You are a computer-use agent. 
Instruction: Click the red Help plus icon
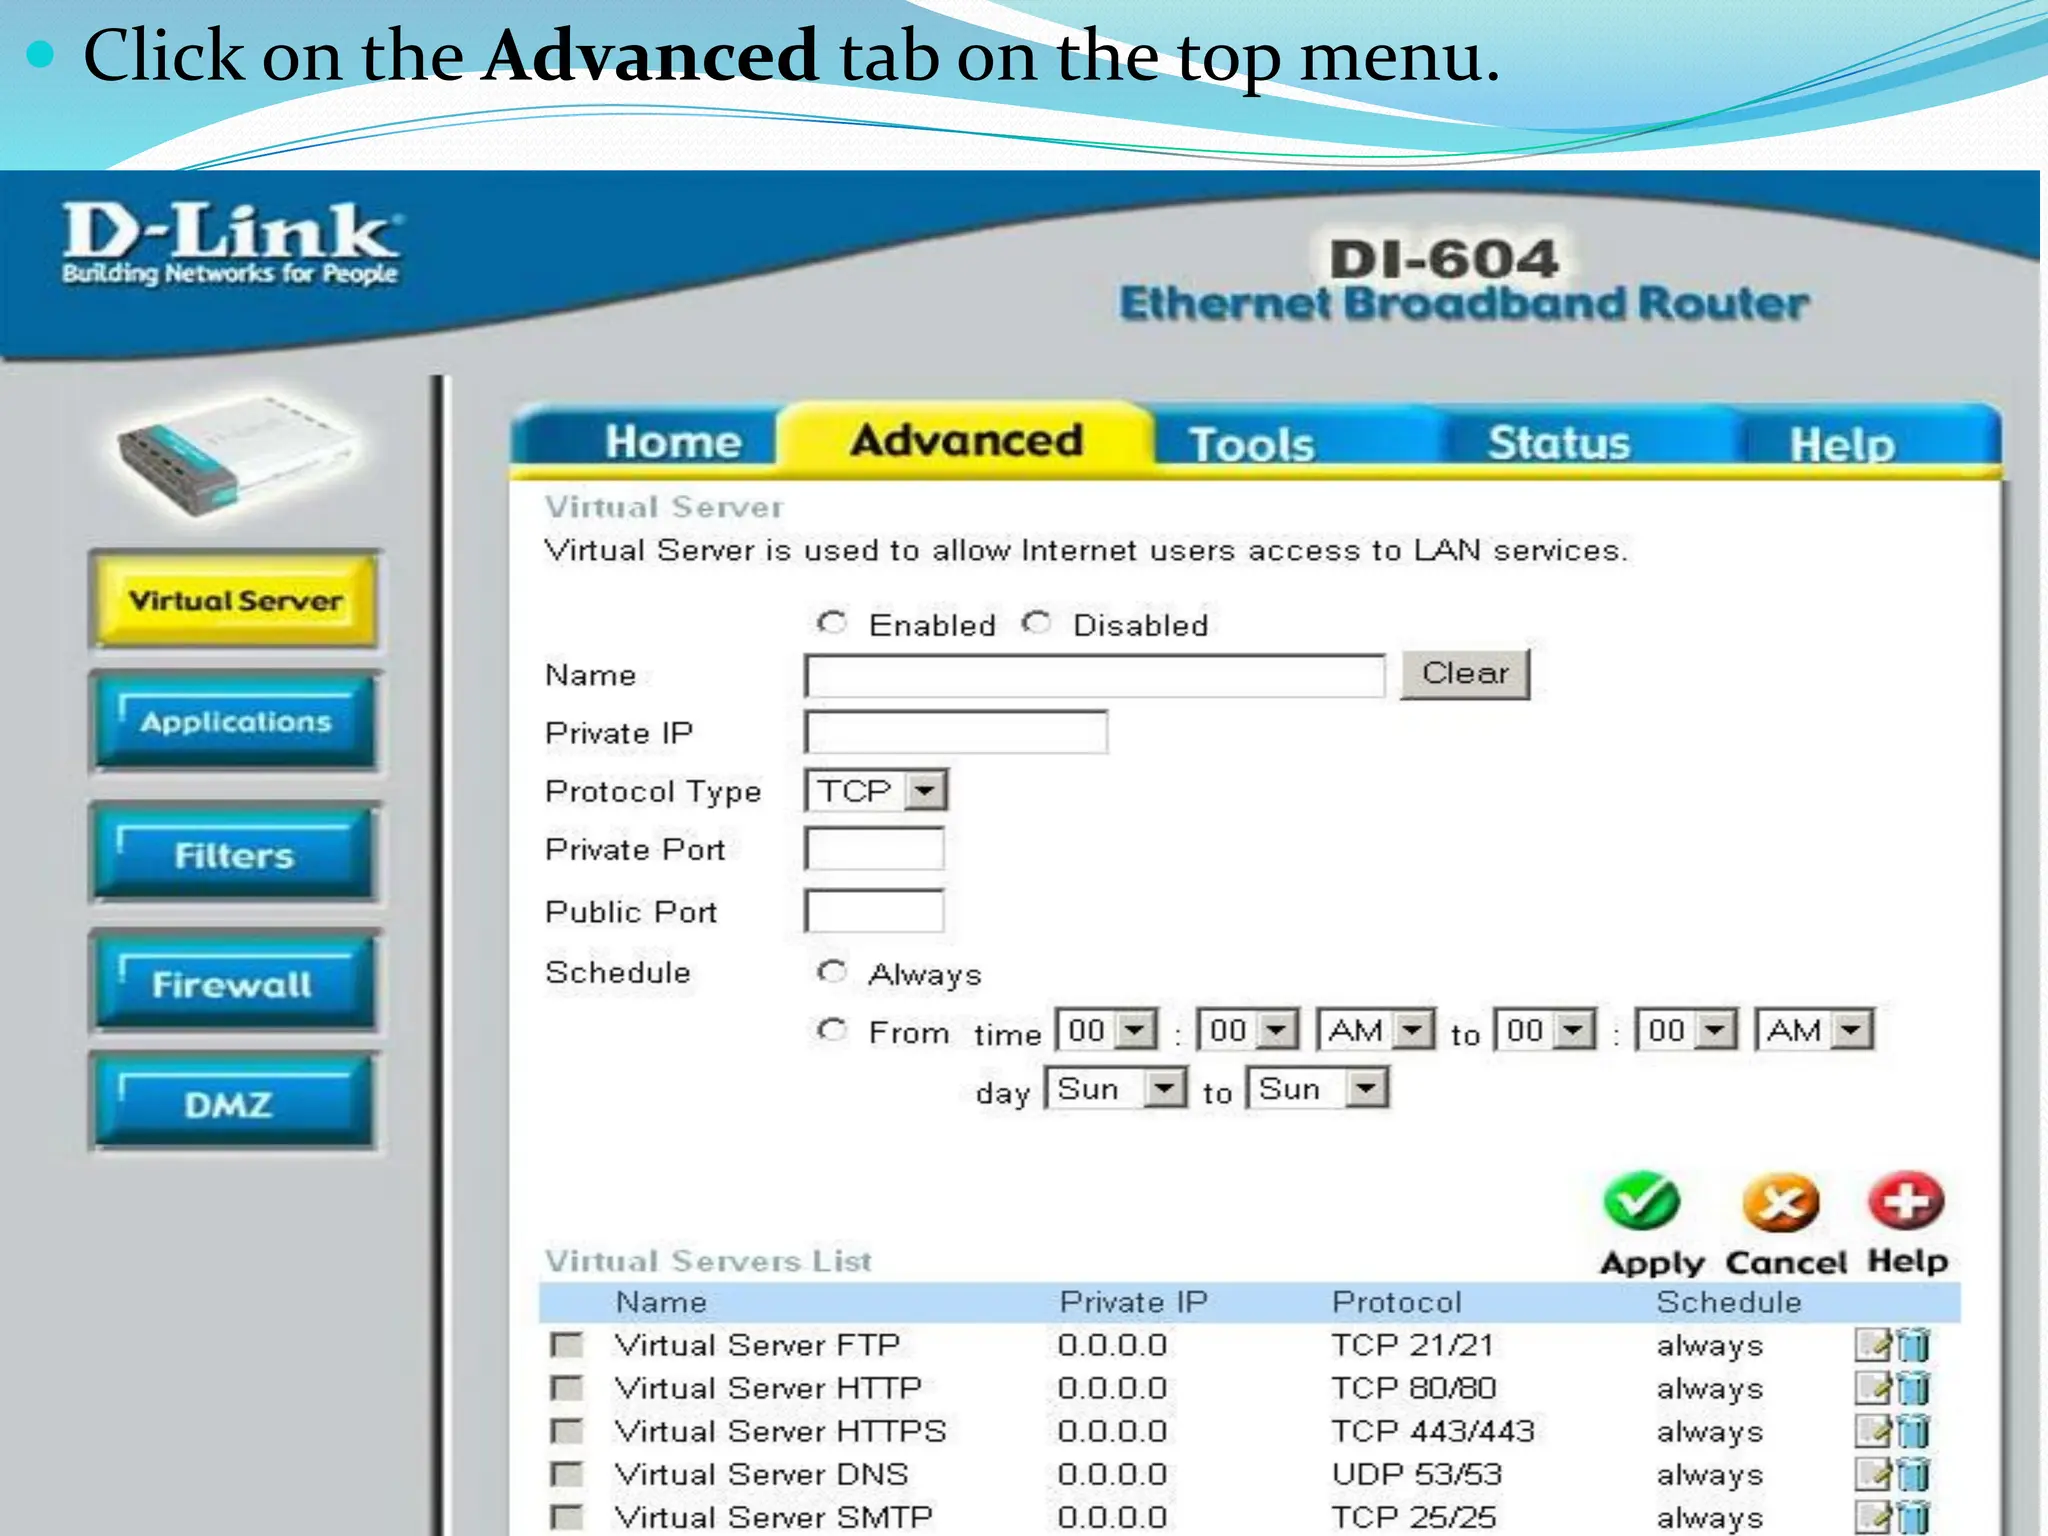click(1906, 1200)
